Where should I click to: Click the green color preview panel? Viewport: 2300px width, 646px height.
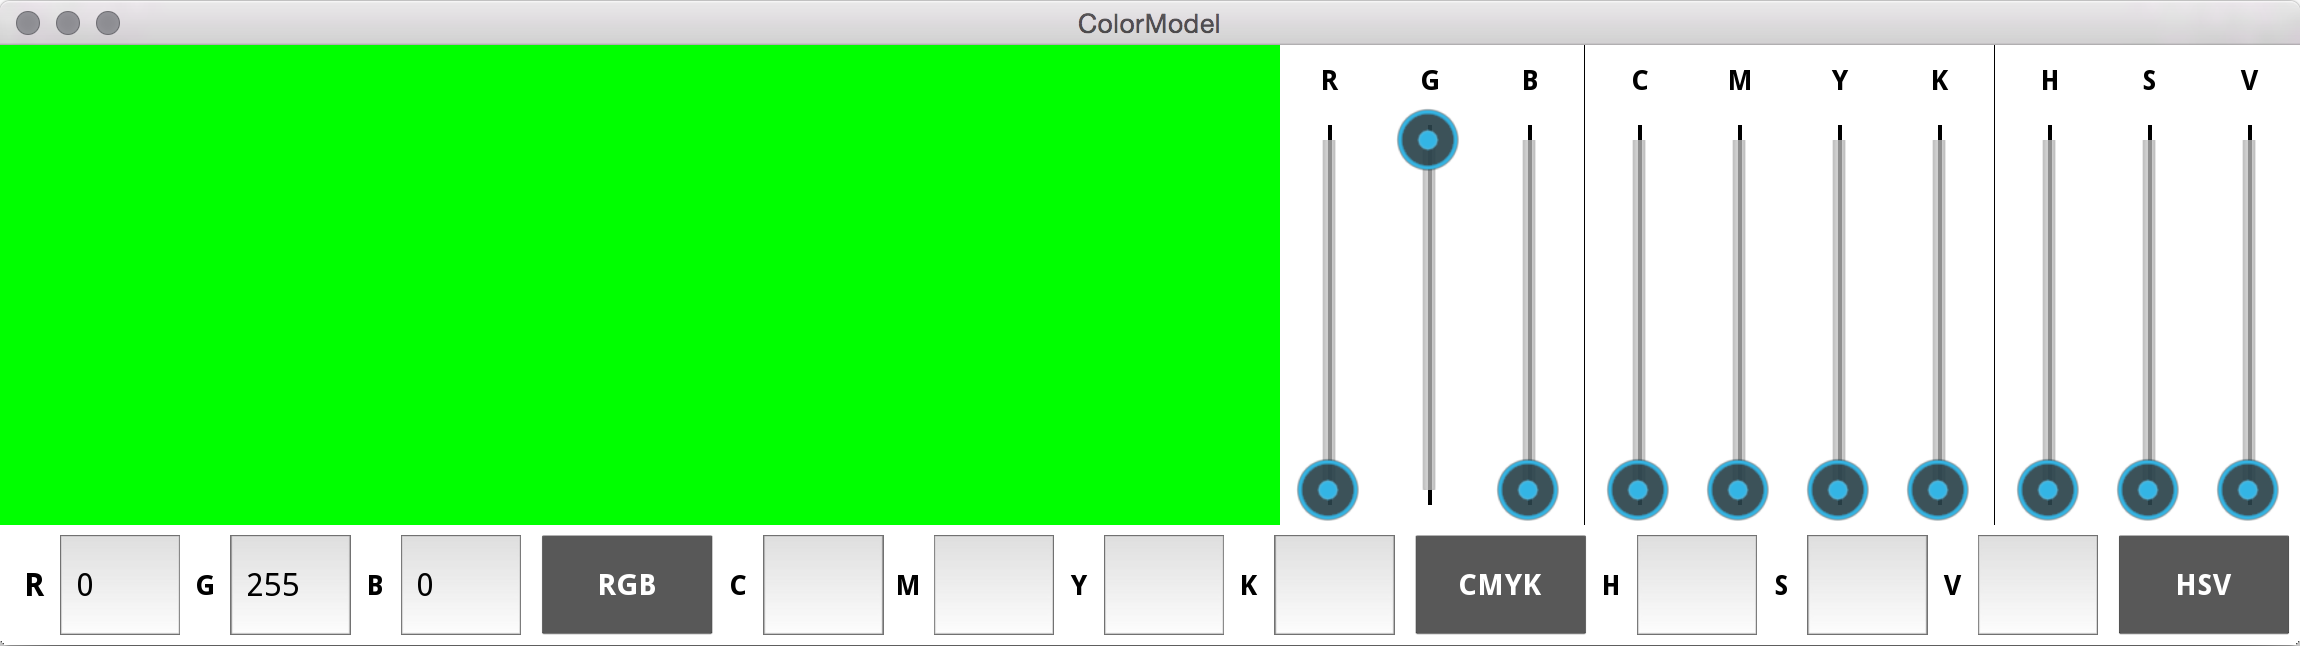click(640, 285)
